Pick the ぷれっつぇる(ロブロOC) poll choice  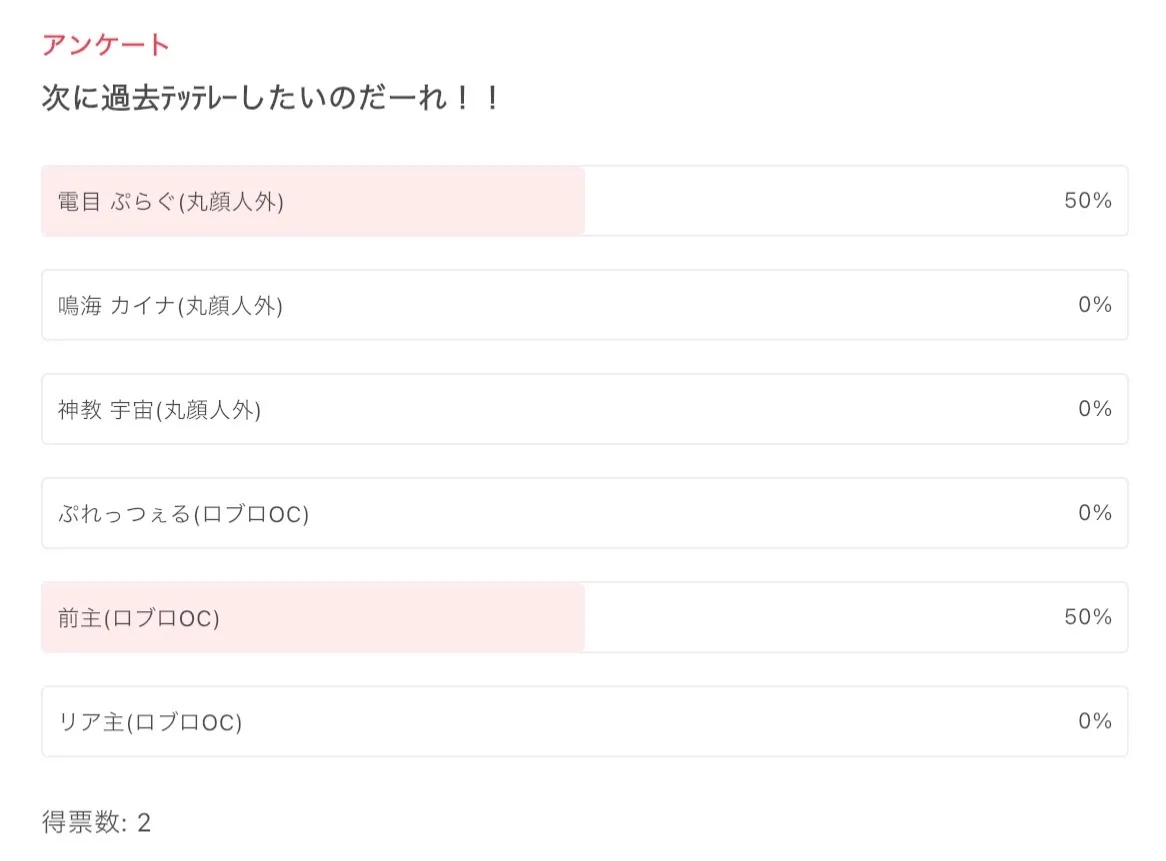pyautogui.click(x=184, y=513)
